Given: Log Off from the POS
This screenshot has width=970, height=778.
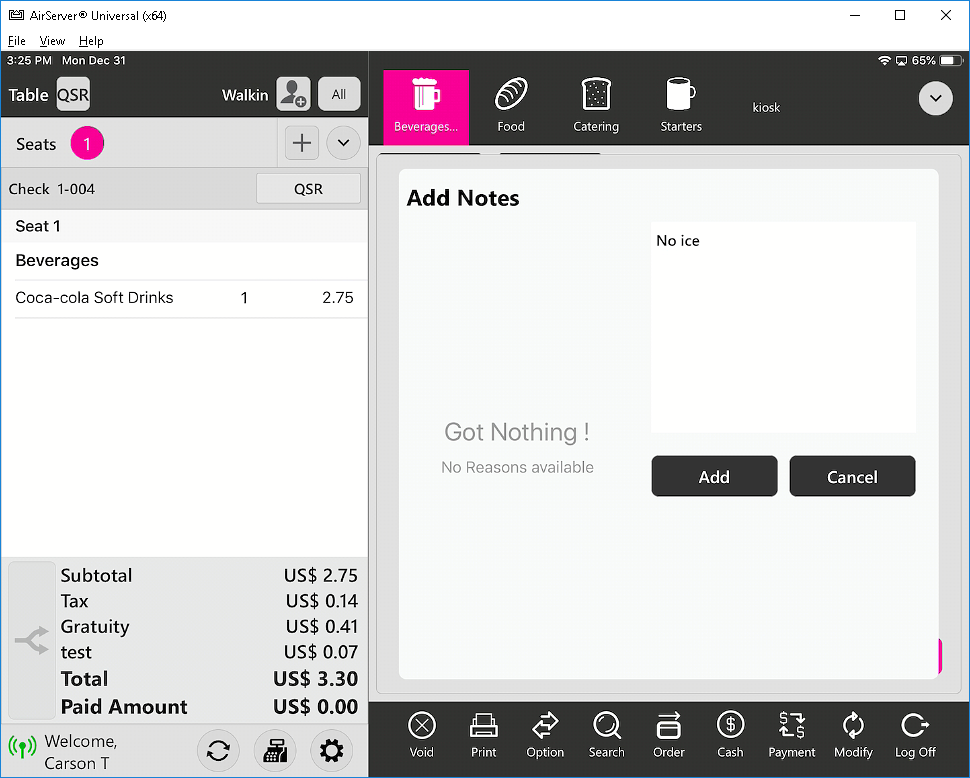Looking at the screenshot, I should tap(915, 734).
